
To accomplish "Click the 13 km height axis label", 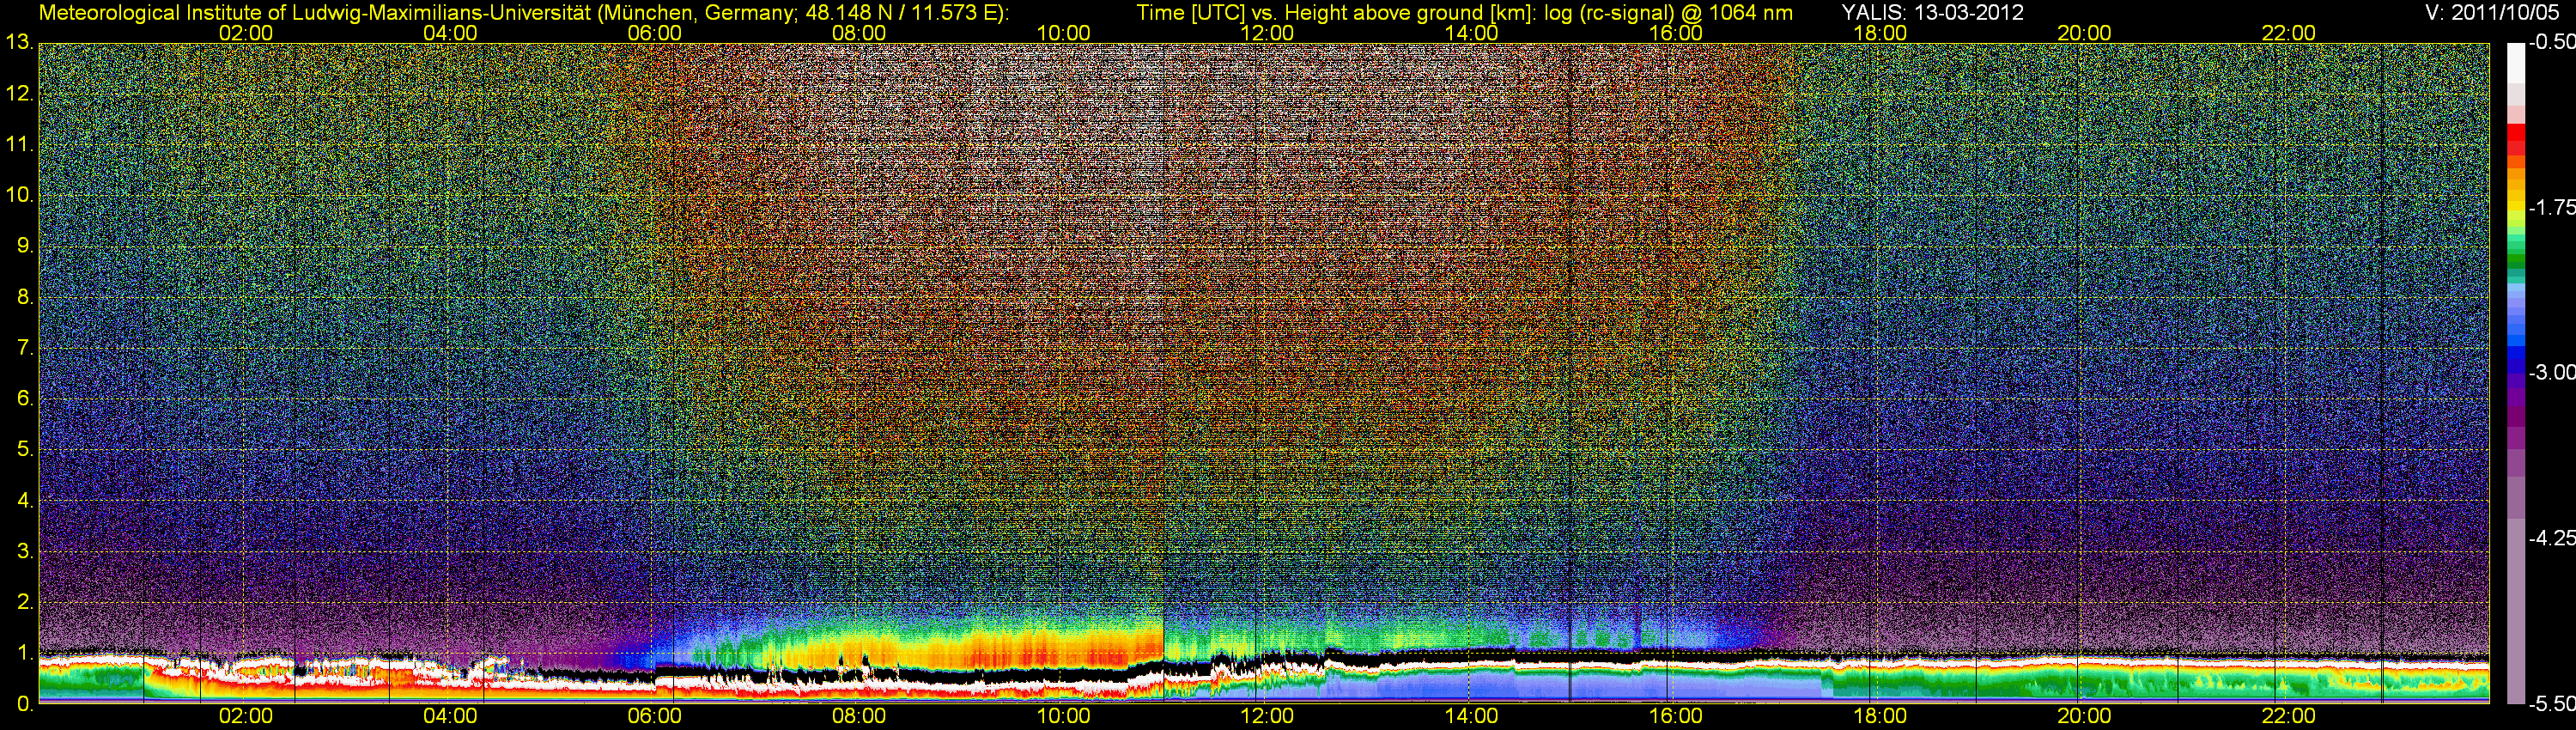I will tap(18, 43).
